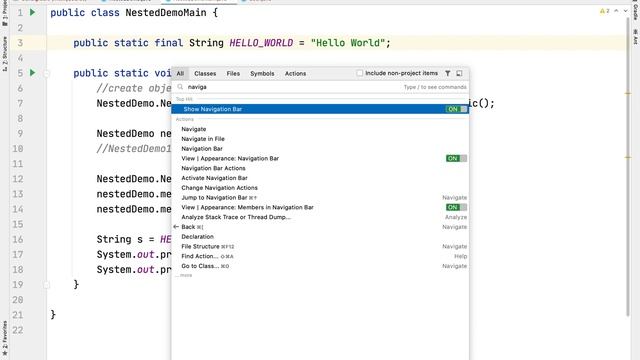This screenshot has height=360, width=640.
Task: Click line number 16 in the gutter
Action: pos(18,240)
